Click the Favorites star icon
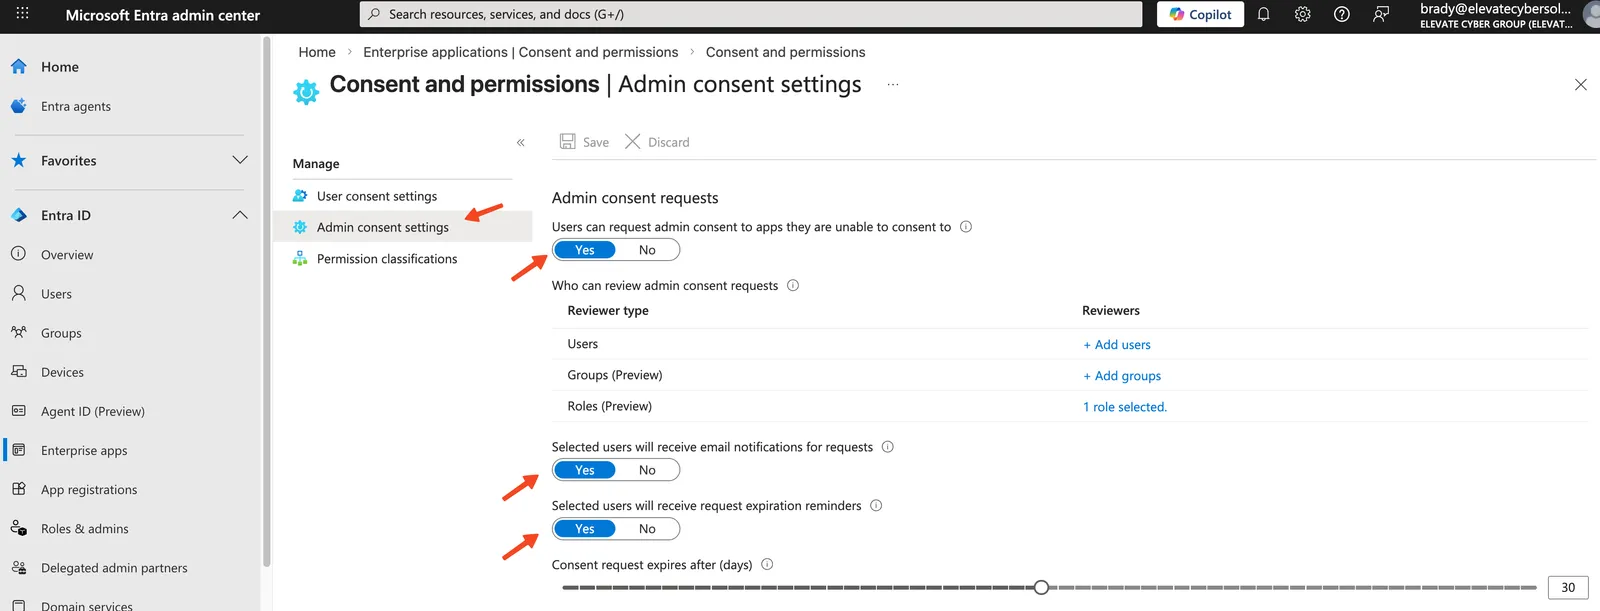This screenshot has height=611, width=1600. (x=18, y=160)
